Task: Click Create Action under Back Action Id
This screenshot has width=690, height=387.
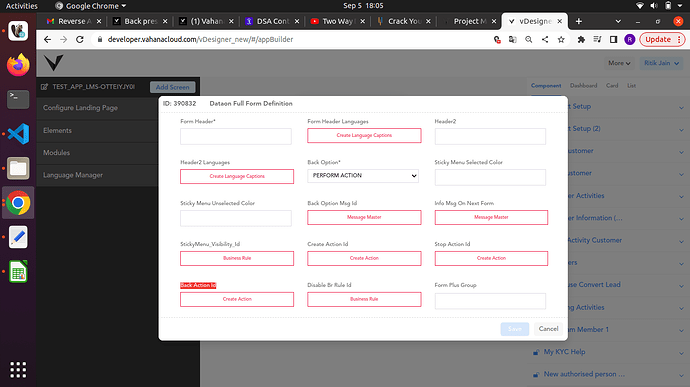Action: tap(237, 299)
